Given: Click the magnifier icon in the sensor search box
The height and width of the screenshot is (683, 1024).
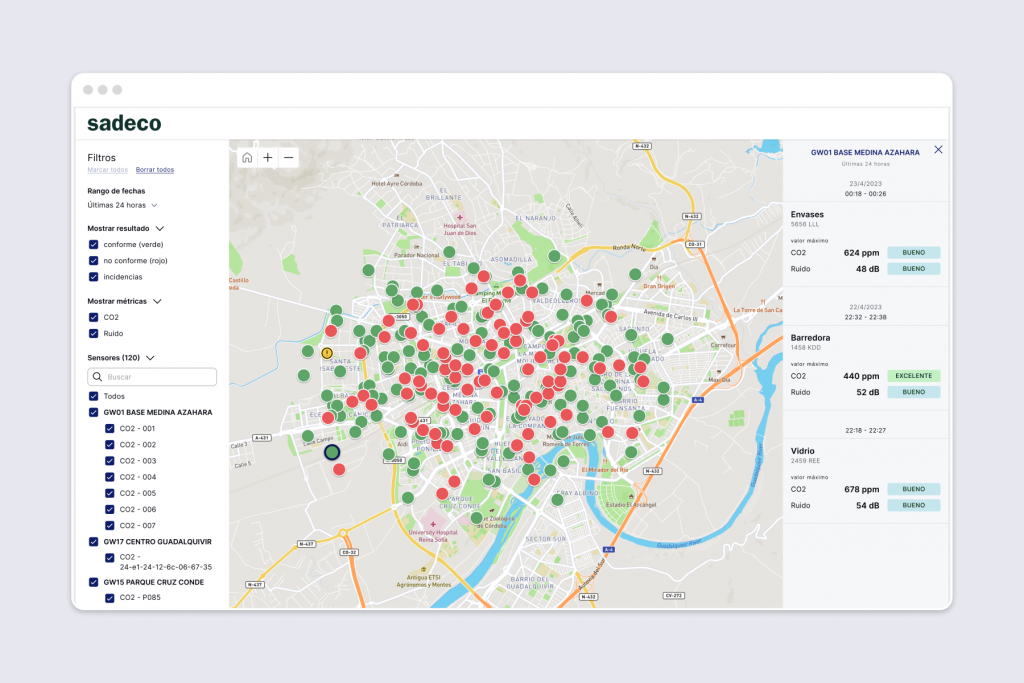Looking at the screenshot, I should tap(96, 376).
